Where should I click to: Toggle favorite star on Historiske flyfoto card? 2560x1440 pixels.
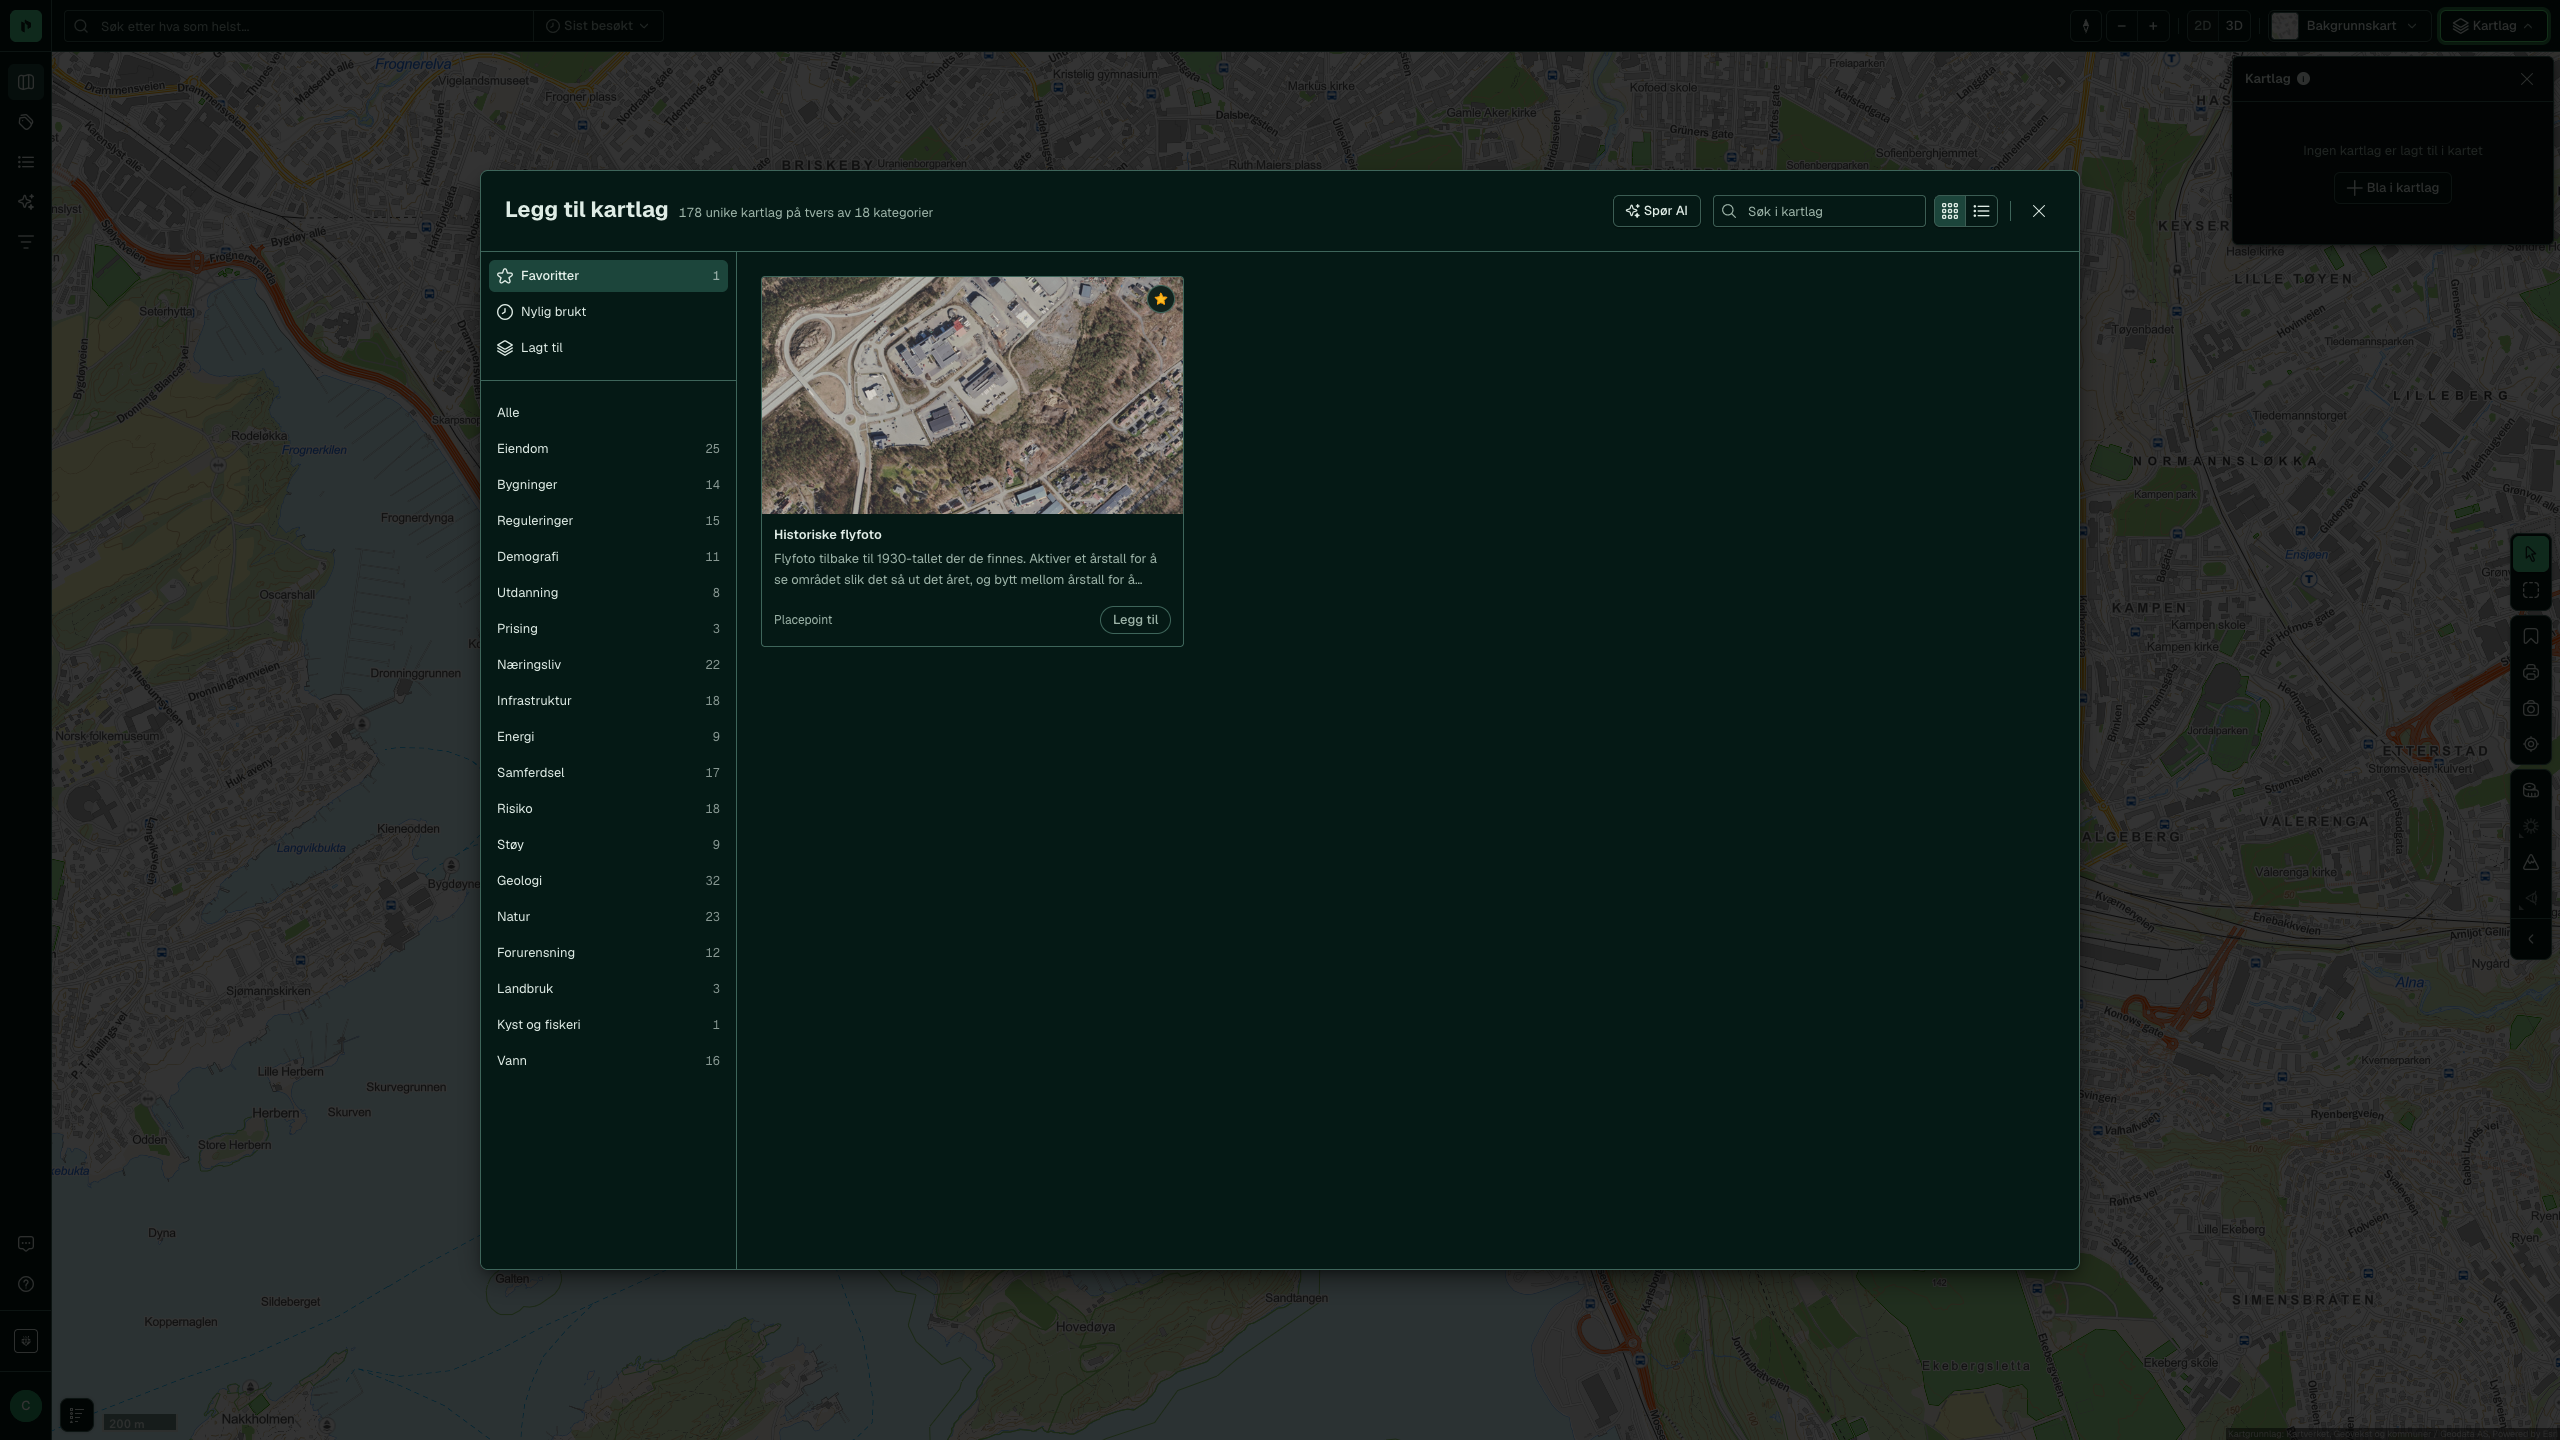(1160, 299)
